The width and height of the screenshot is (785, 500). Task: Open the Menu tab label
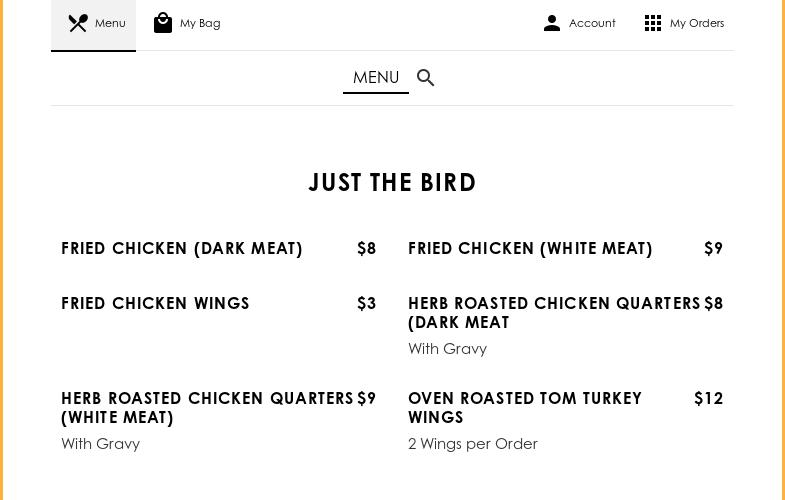pyautogui.click(x=110, y=23)
